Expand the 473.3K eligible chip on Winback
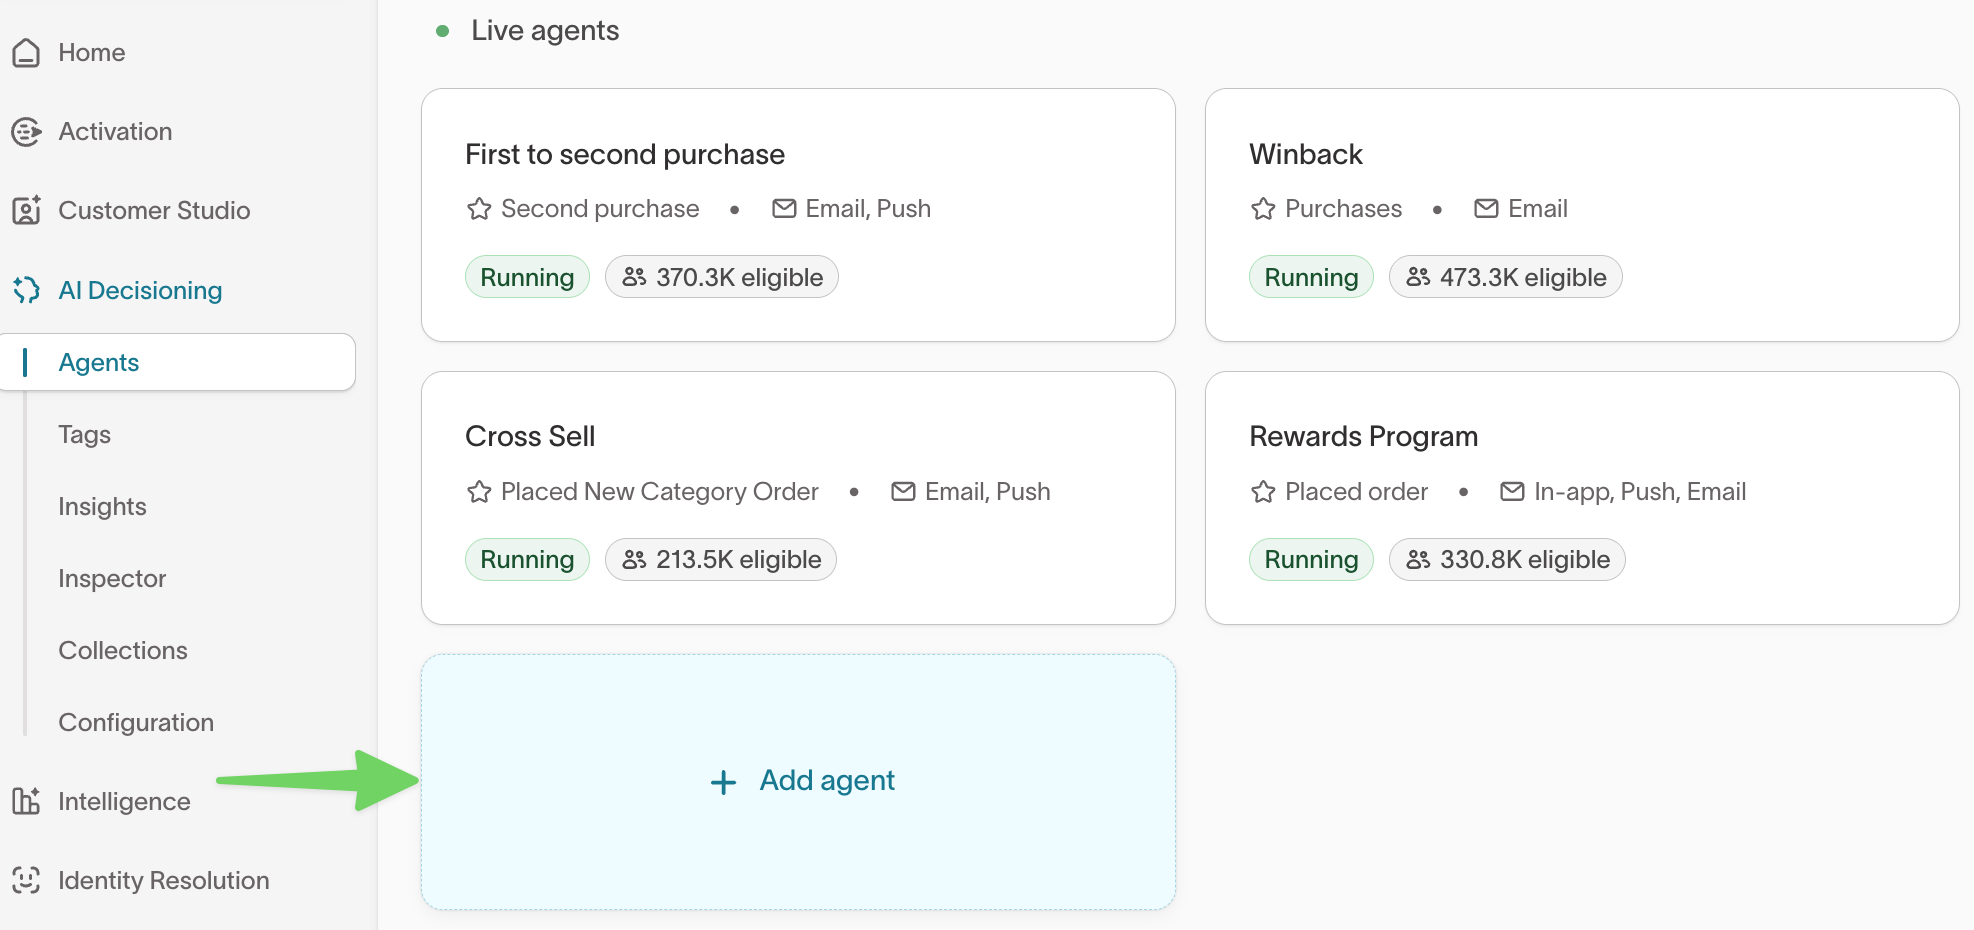The image size is (1974, 930). tap(1505, 276)
